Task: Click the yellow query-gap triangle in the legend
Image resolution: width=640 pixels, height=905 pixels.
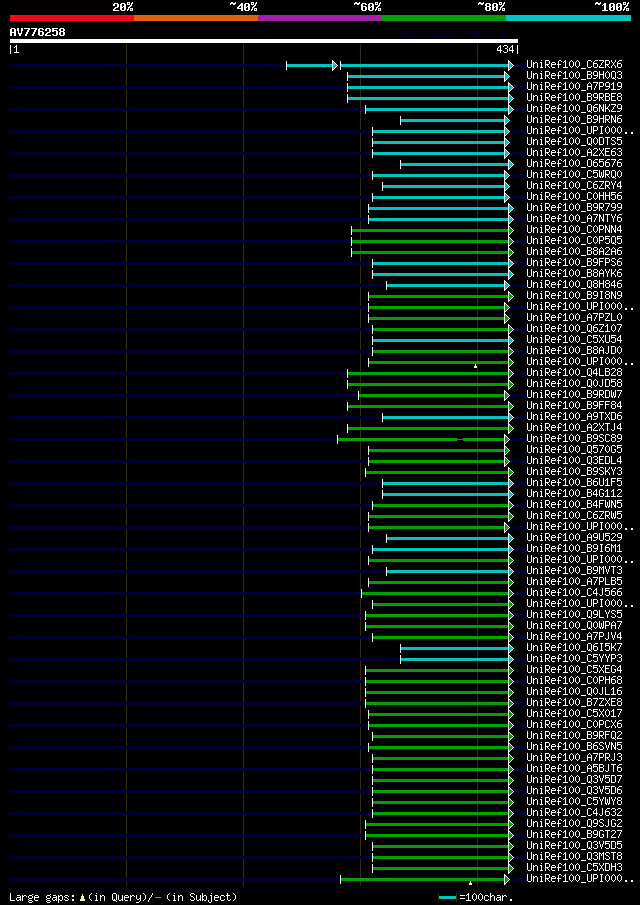Action: [83, 897]
